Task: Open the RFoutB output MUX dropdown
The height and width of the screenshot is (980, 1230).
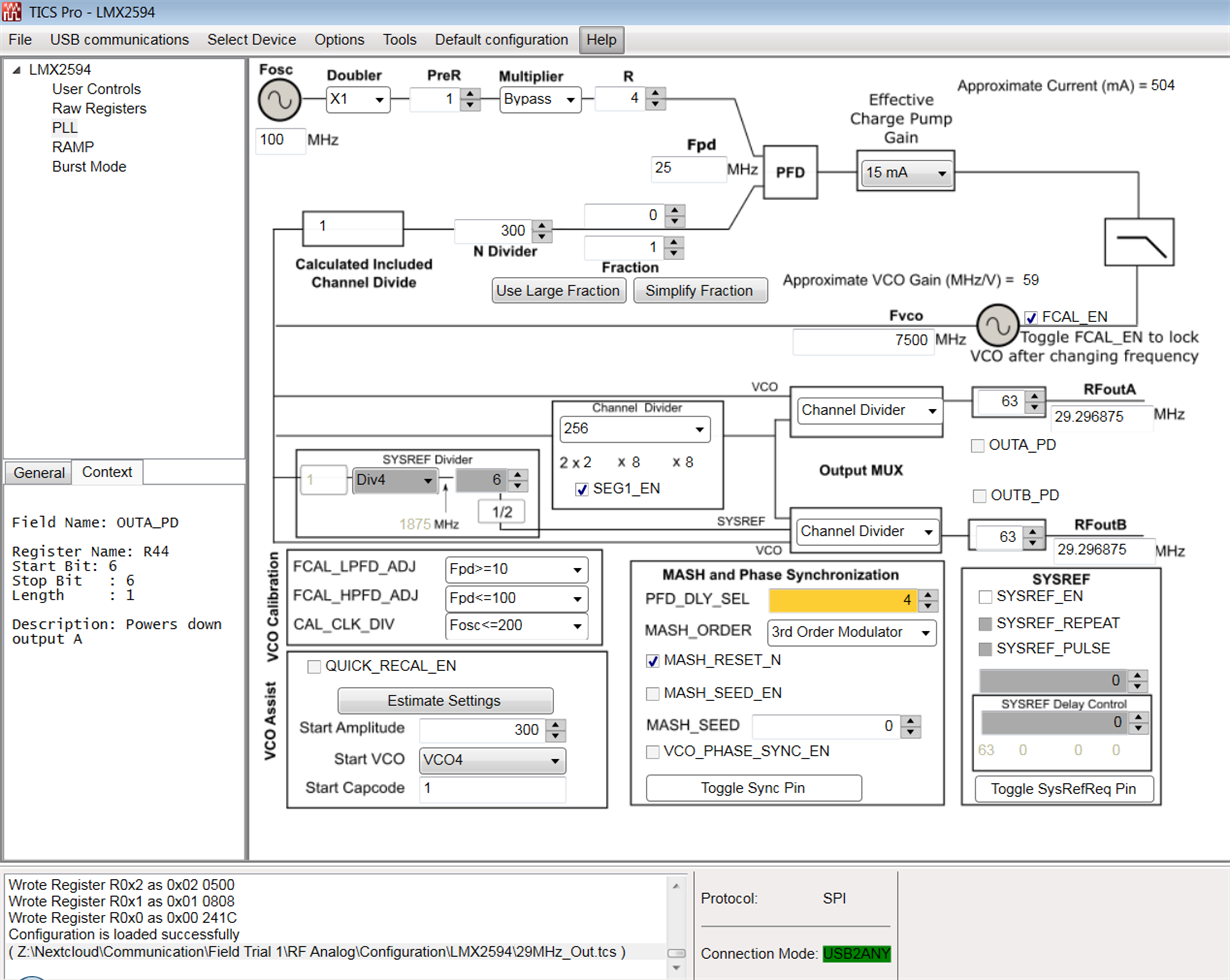Action: click(x=867, y=531)
